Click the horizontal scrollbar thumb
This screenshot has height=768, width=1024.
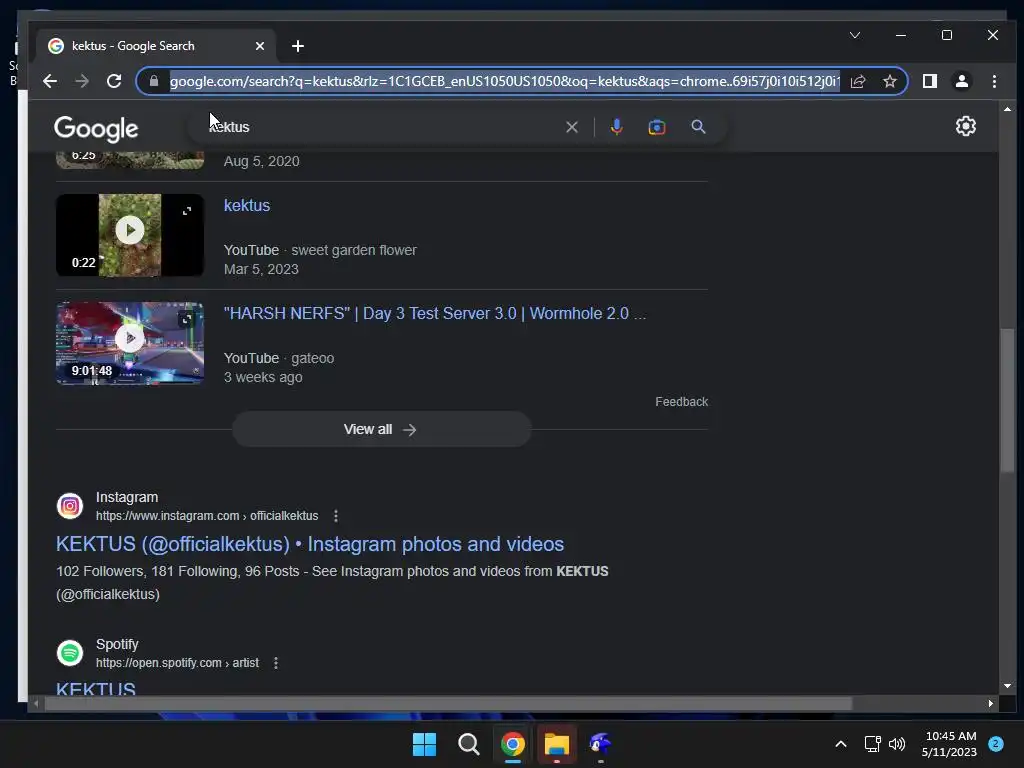[x=448, y=703]
